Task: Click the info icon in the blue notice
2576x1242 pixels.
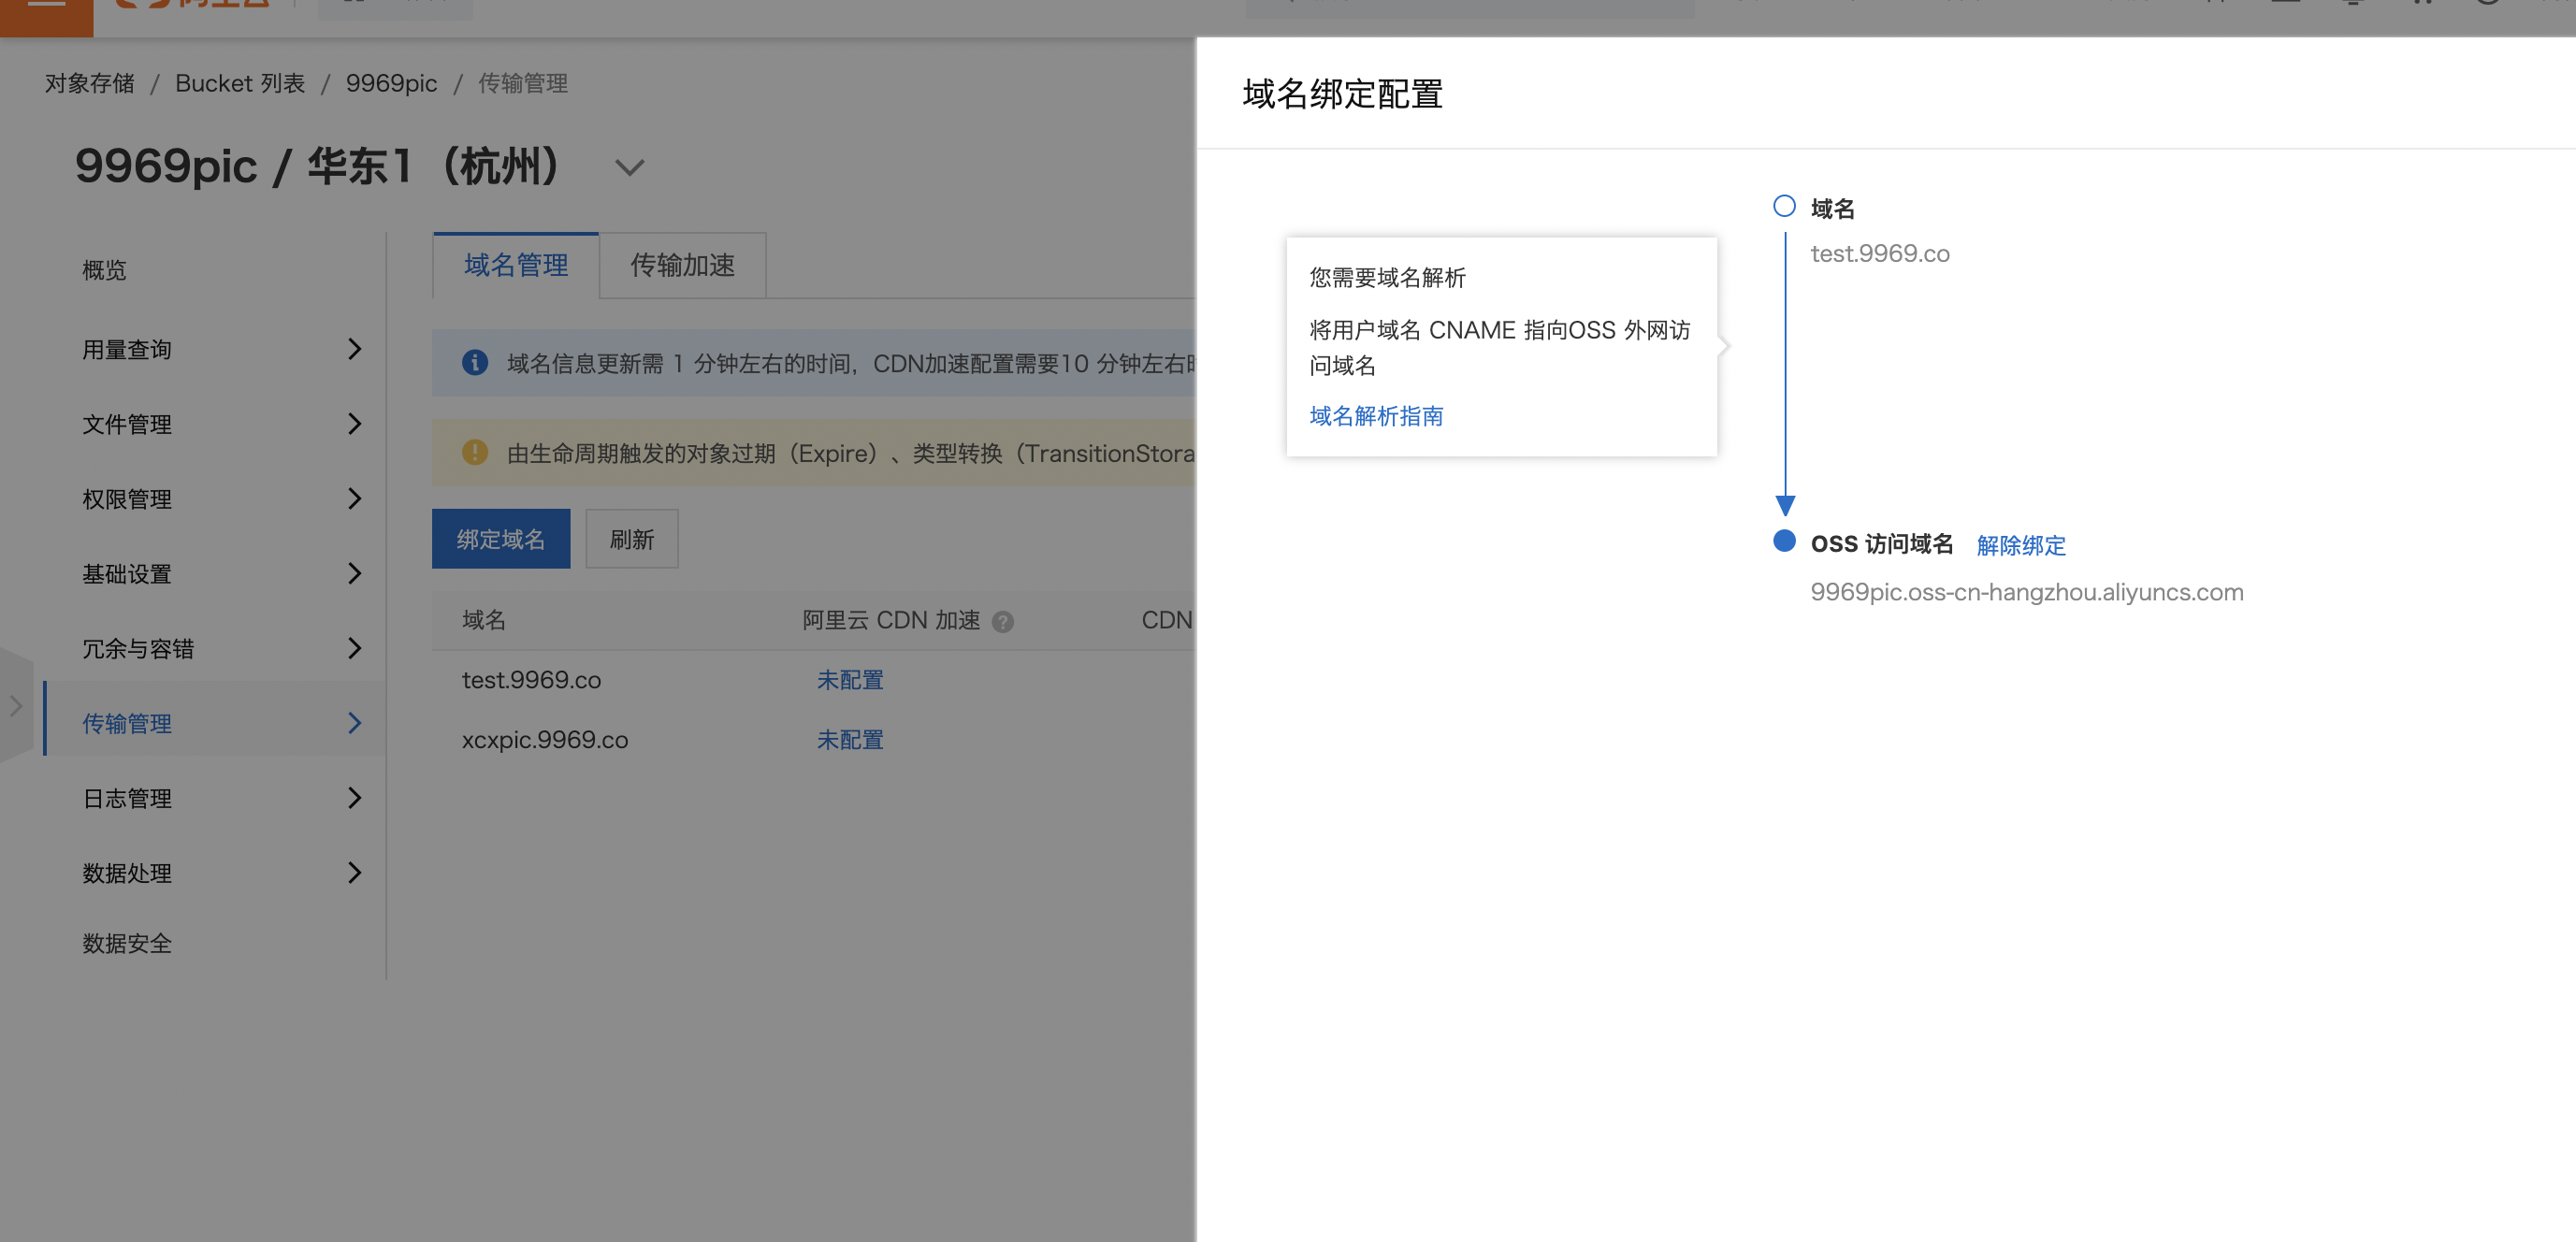Action: (x=475, y=362)
